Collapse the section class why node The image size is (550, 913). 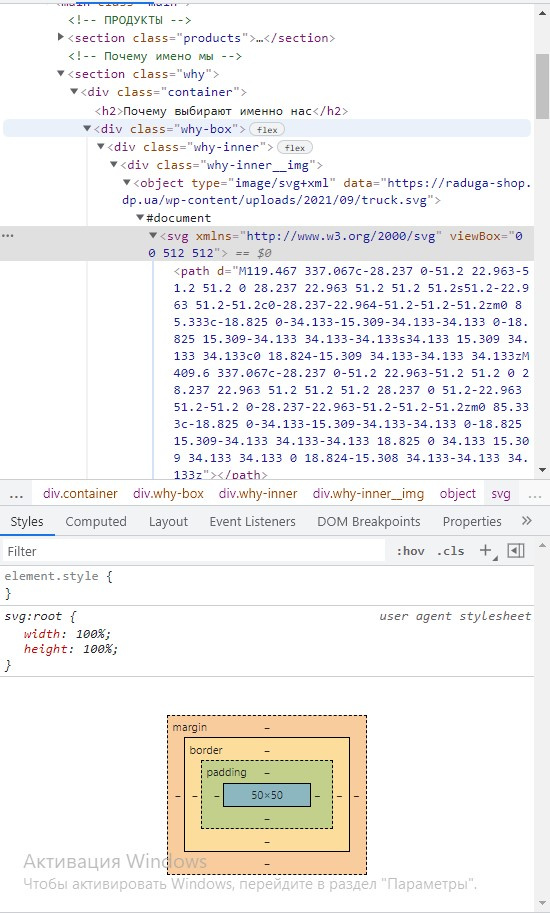(x=61, y=73)
